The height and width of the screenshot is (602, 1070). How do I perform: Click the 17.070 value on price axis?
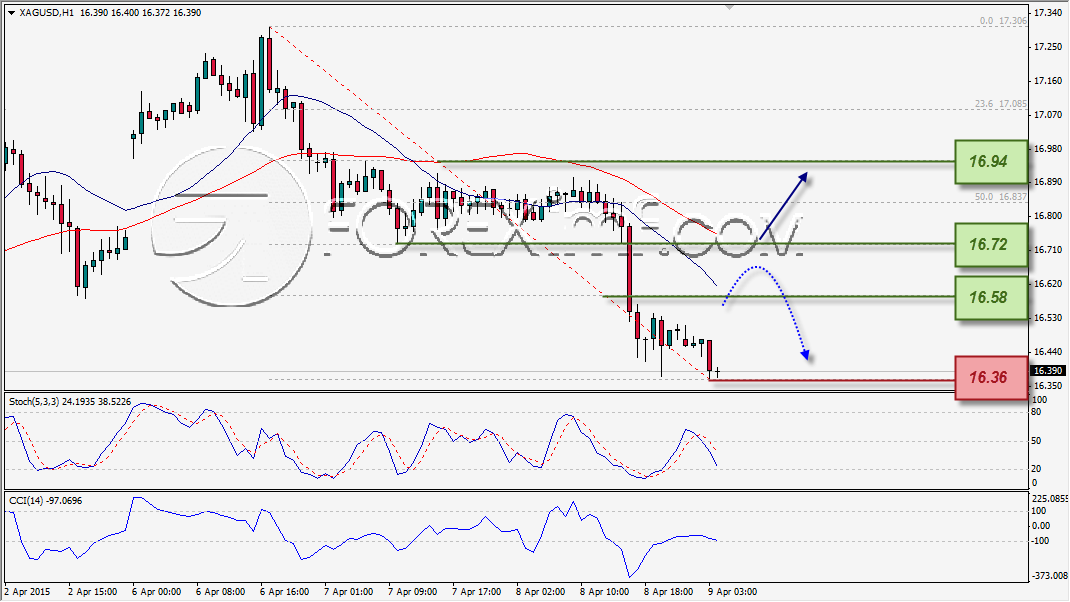[1048, 115]
